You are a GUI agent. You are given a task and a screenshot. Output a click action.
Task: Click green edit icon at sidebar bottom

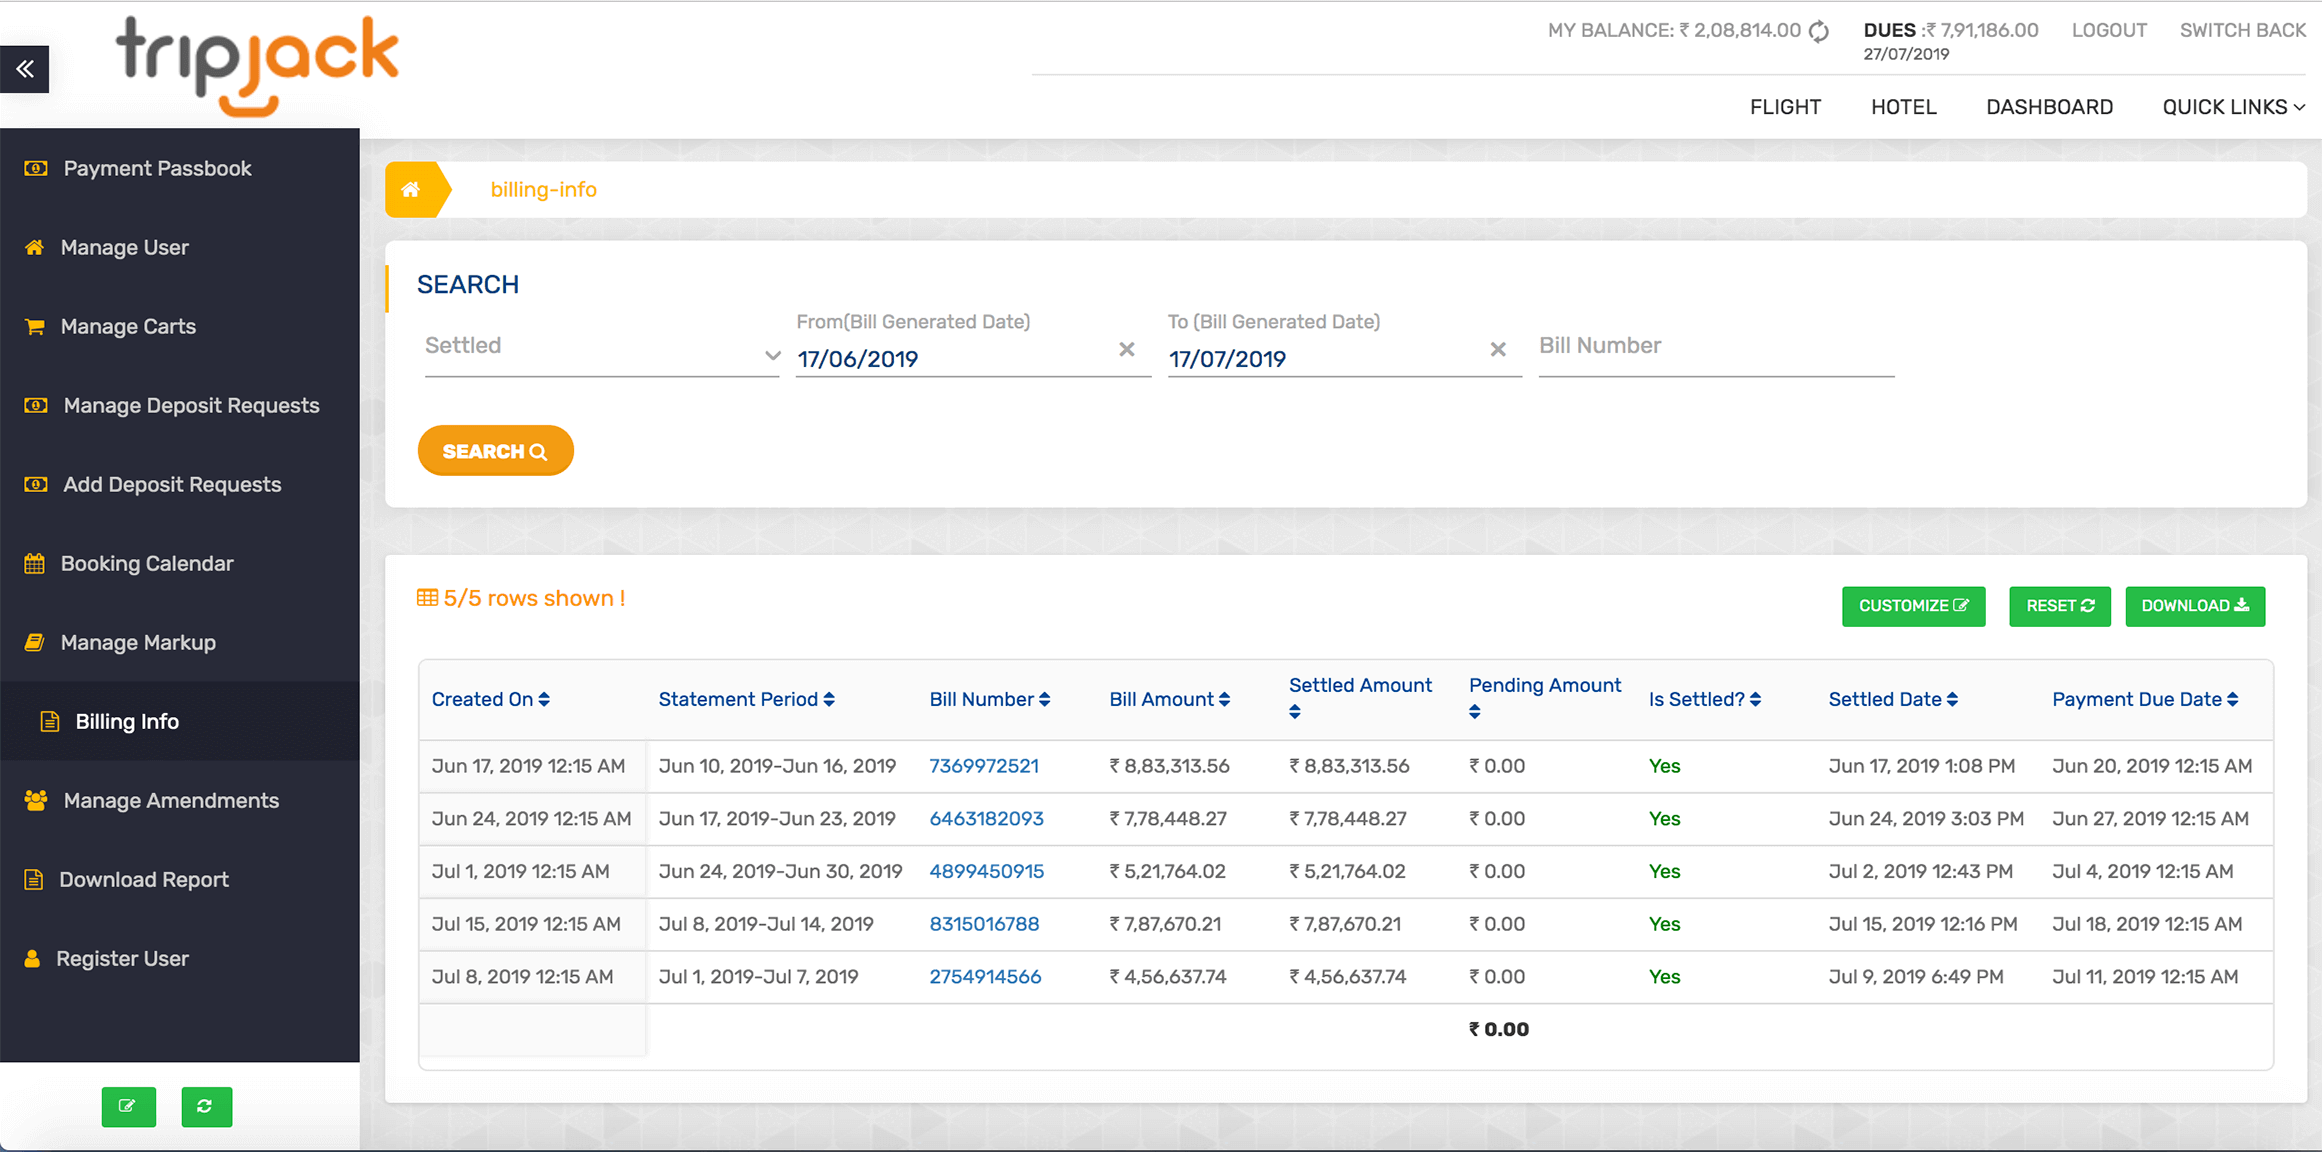128,1106
